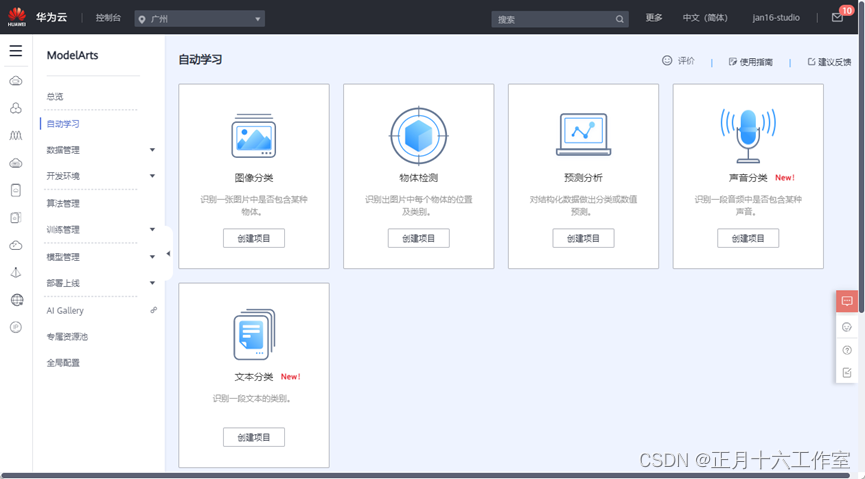This screenshot has height=479, width=865.
Task: Click the 开发环境 sidebar label
Action: pos(63,176)
